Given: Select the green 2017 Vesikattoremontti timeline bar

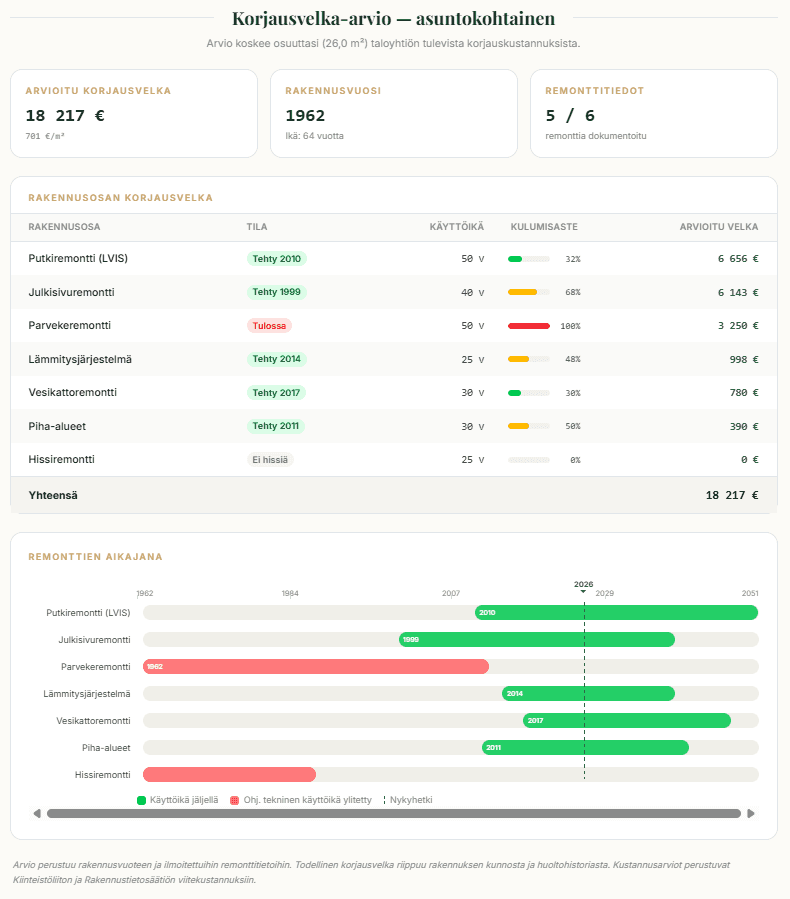Looking at the screenshot, I should click(626, 721).
